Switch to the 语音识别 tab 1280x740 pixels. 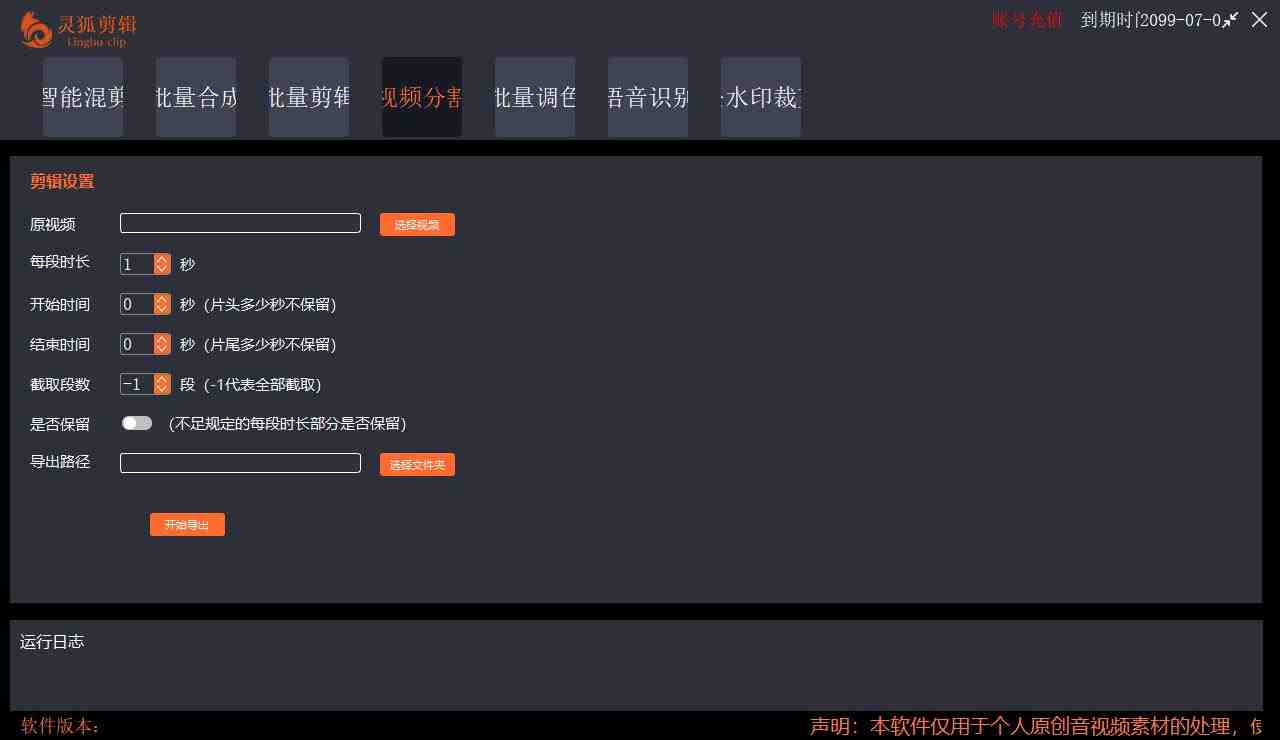click(x=648, y=97)
